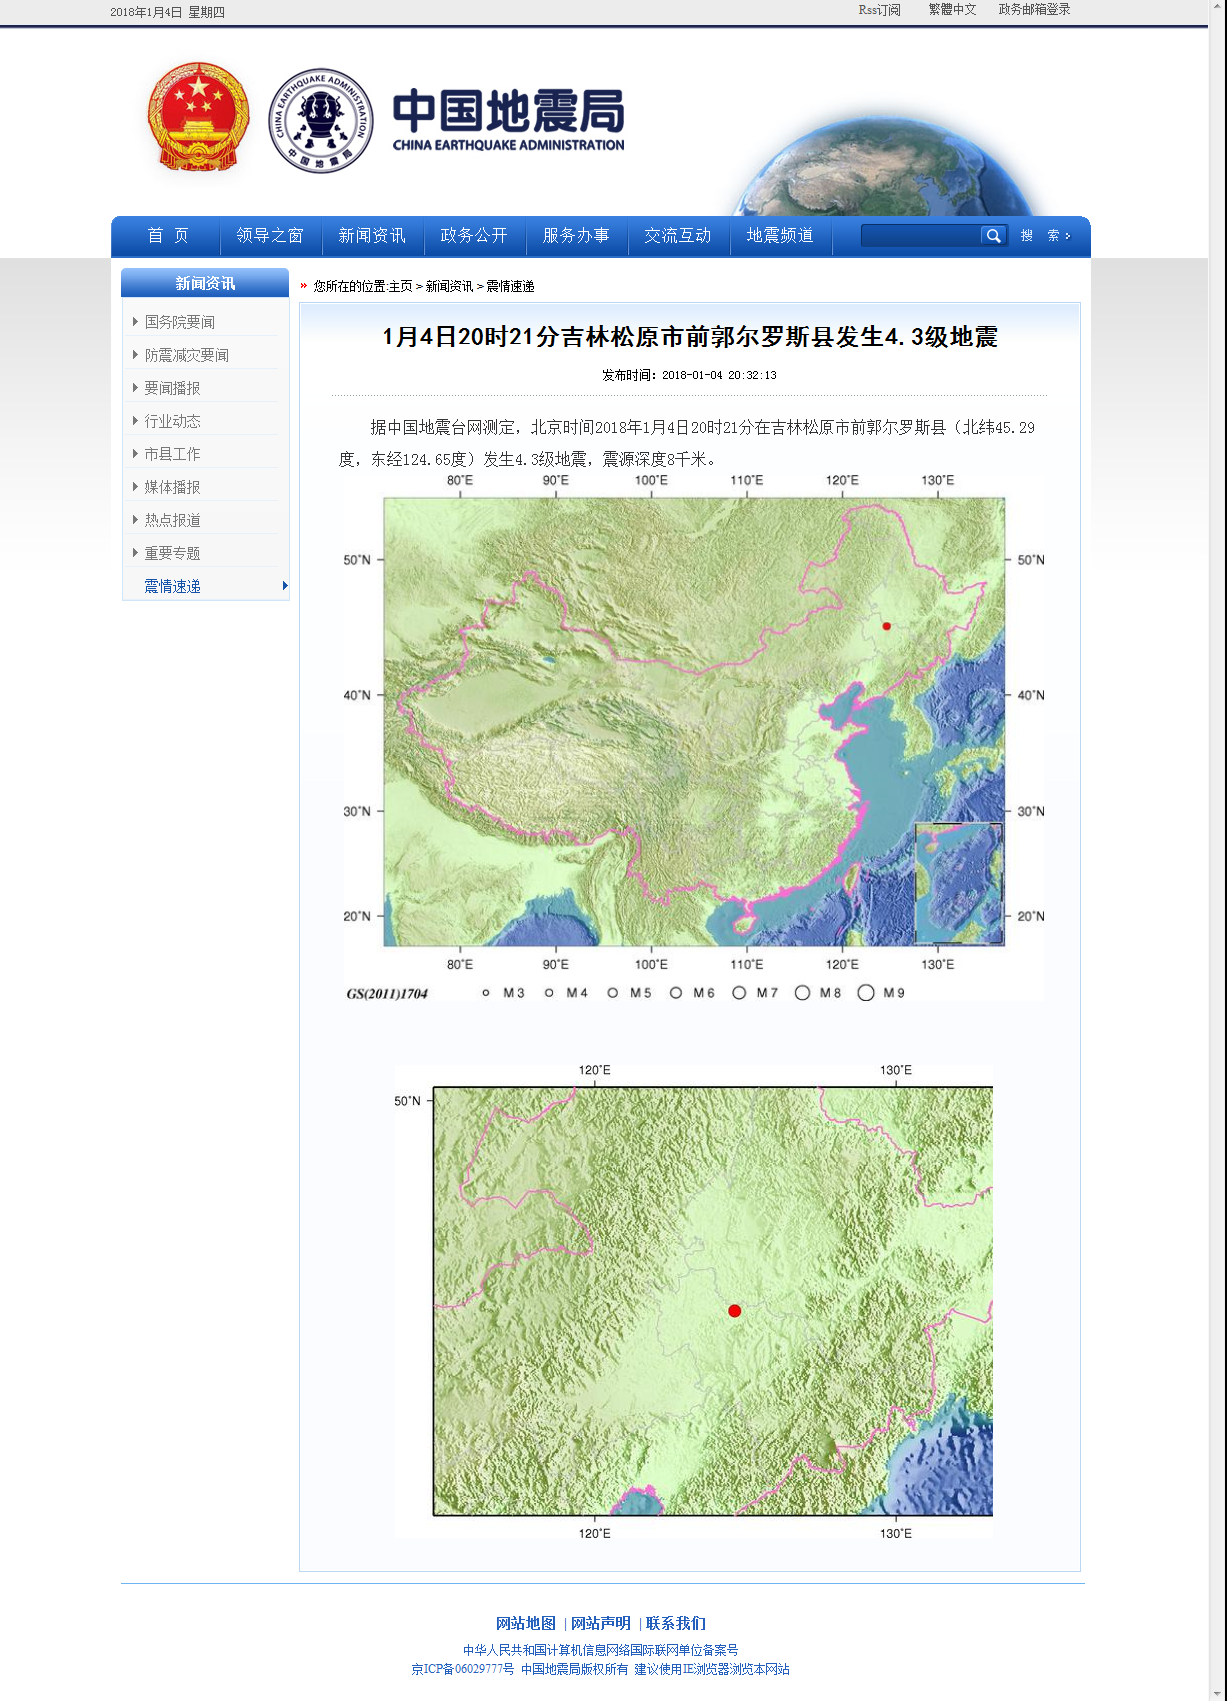
Task: Open the 网站声明 footer link
Action: point(600,1623)
